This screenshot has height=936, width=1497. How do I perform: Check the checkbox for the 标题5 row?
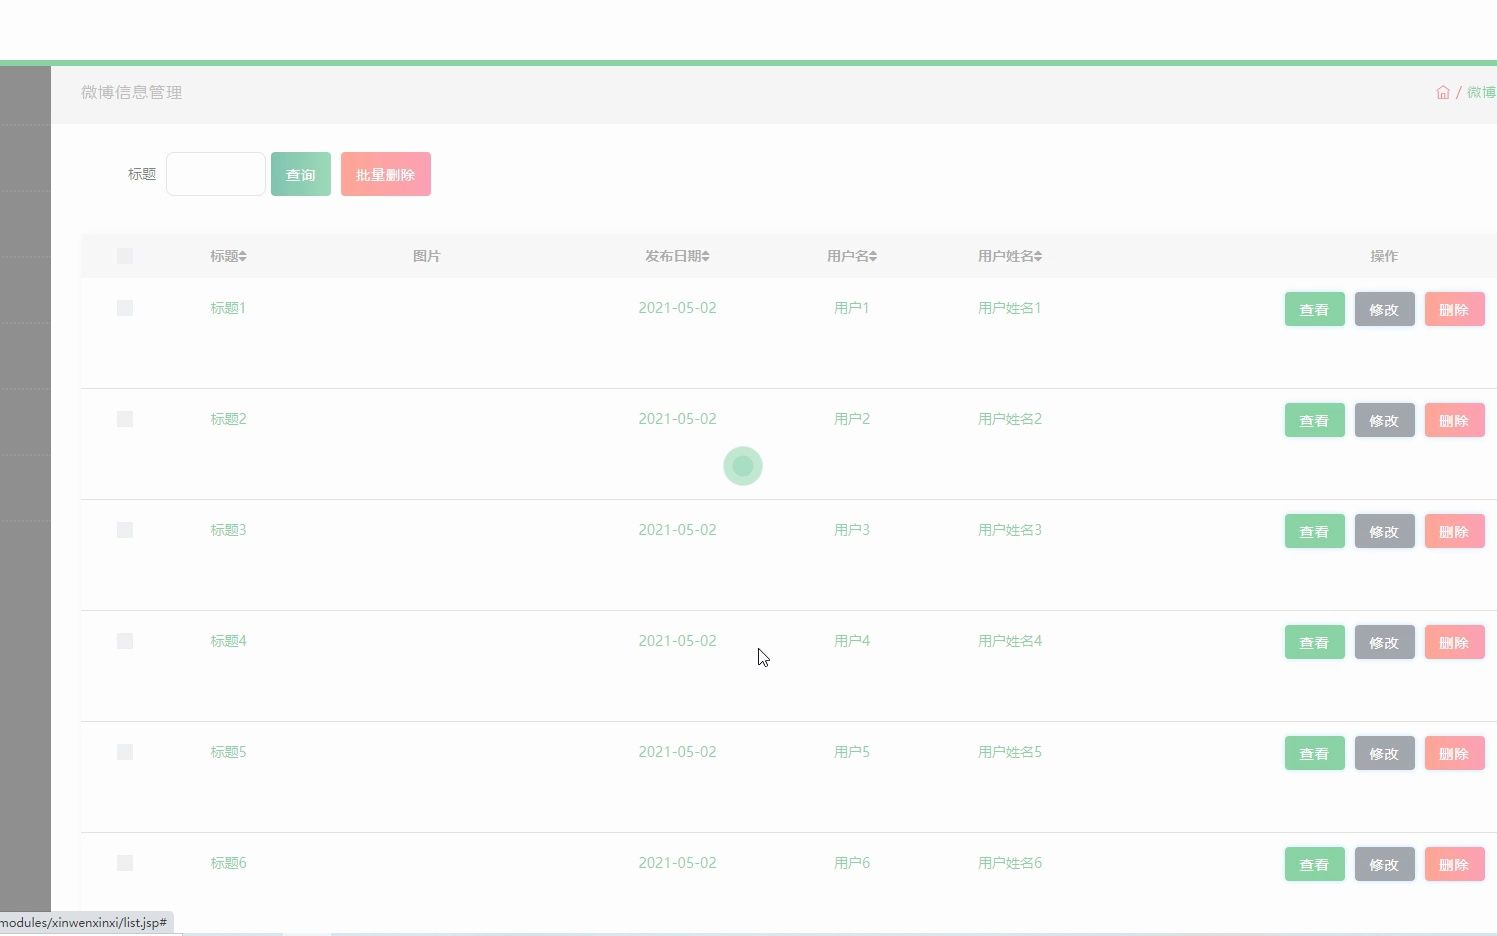coord(125,752)
